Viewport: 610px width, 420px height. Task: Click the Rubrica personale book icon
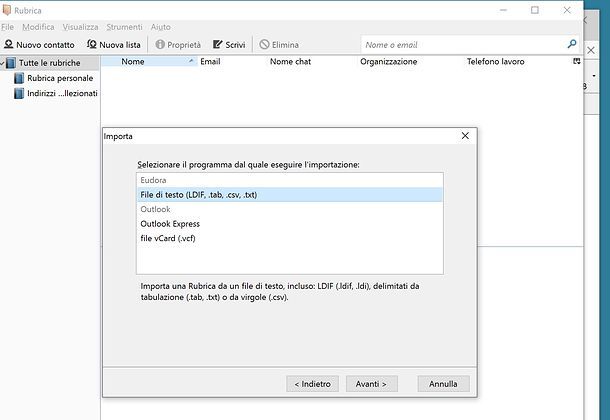tap(19, 78)
